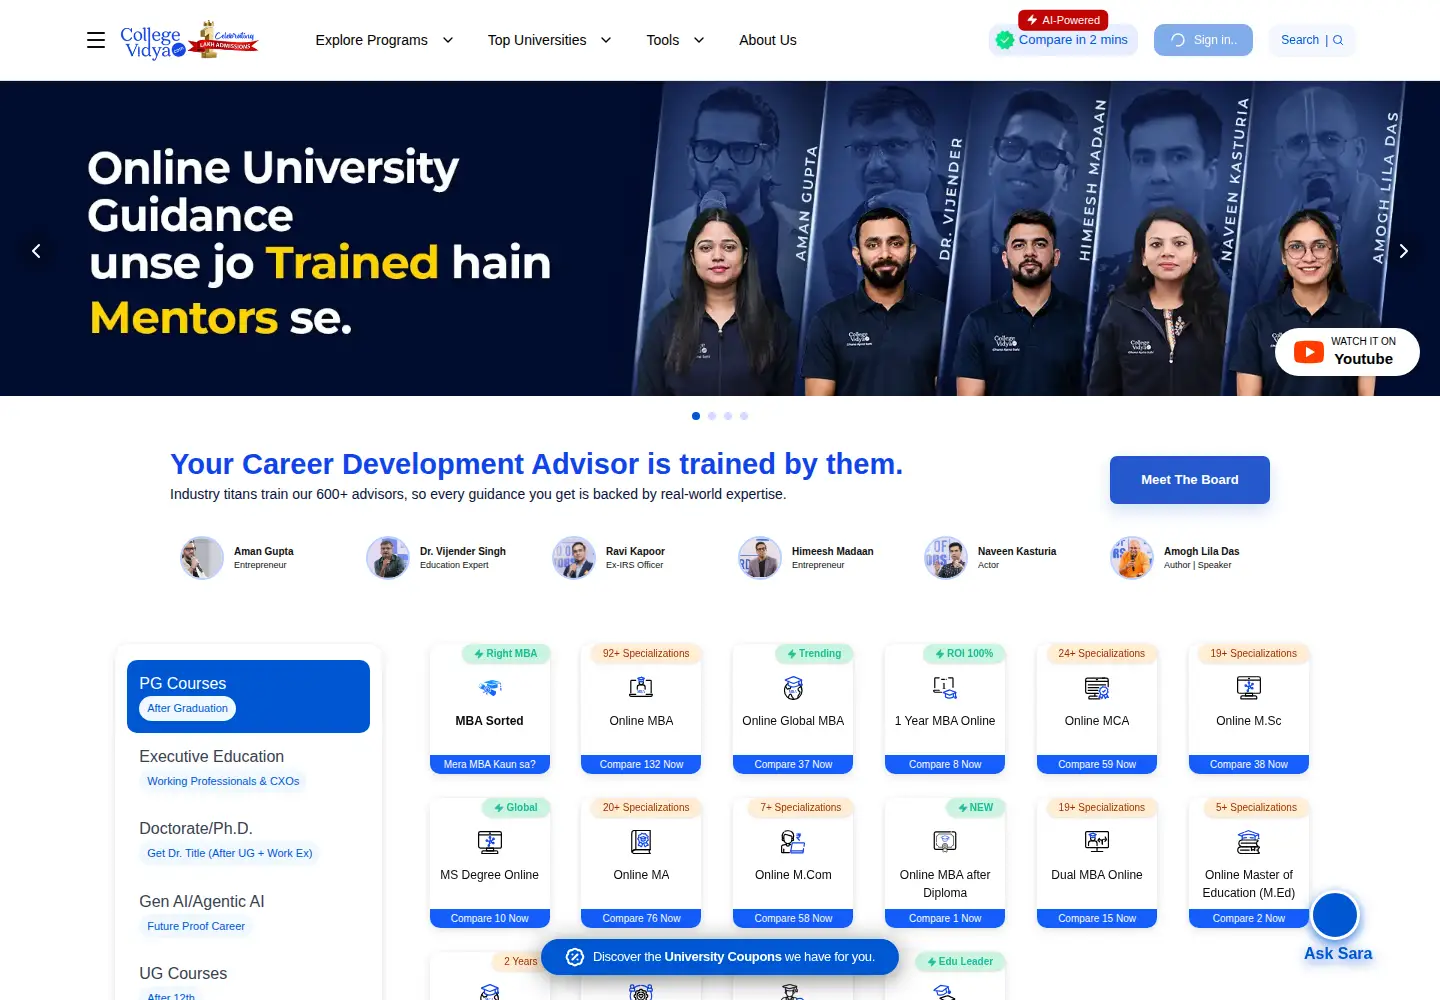The image size is (1440, 1000).
Task: Click the Dual MBA Online icon
Action: (x=1097, y=842)
